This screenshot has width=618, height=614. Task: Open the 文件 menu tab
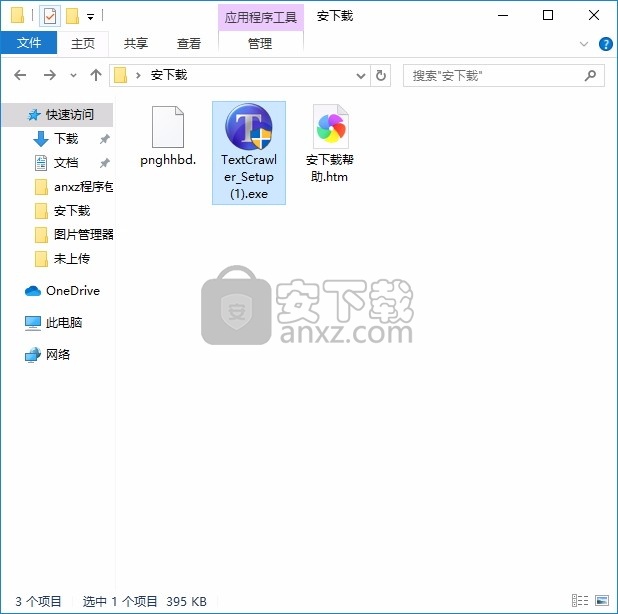[x=29, y=43]
